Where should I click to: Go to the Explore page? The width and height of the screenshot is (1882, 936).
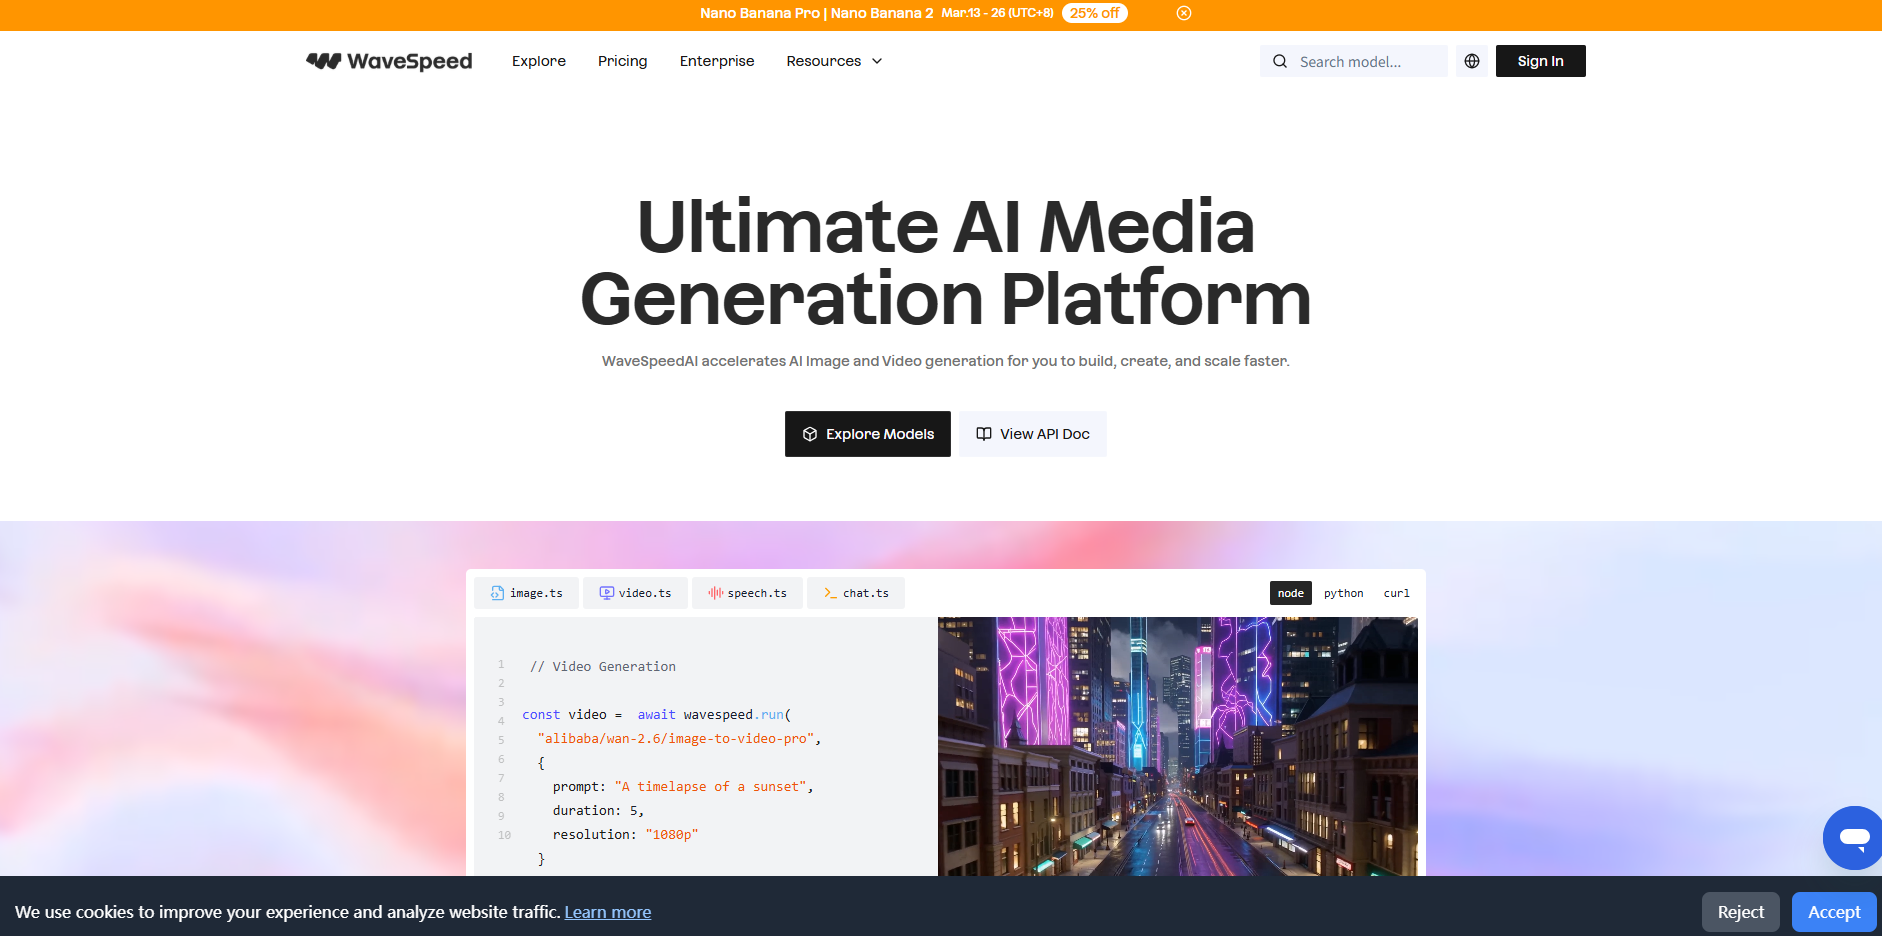(539, 61)
